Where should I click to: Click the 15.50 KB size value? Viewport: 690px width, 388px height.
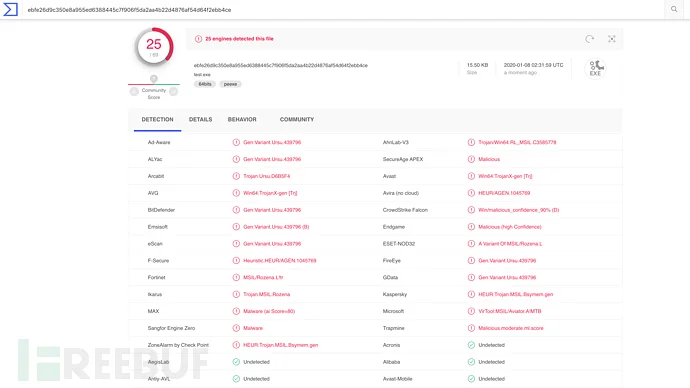click(477, 65)
